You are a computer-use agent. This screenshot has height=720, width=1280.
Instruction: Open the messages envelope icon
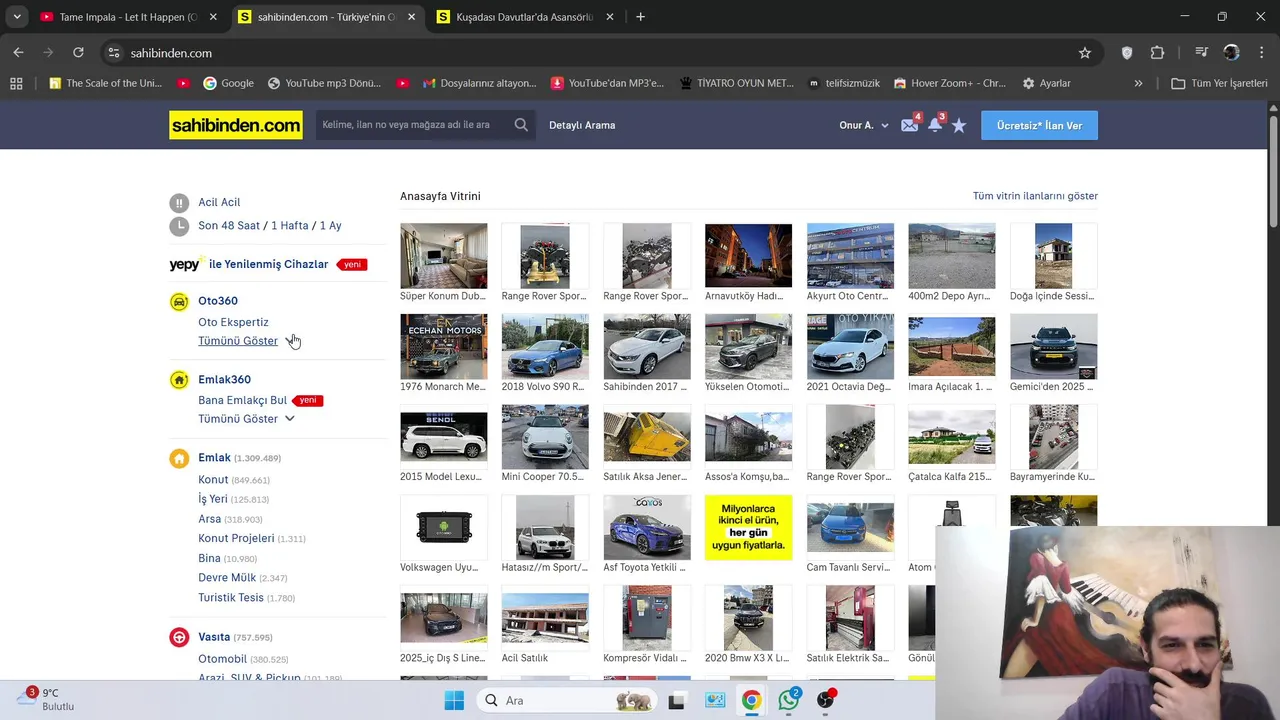coord(909,125)
